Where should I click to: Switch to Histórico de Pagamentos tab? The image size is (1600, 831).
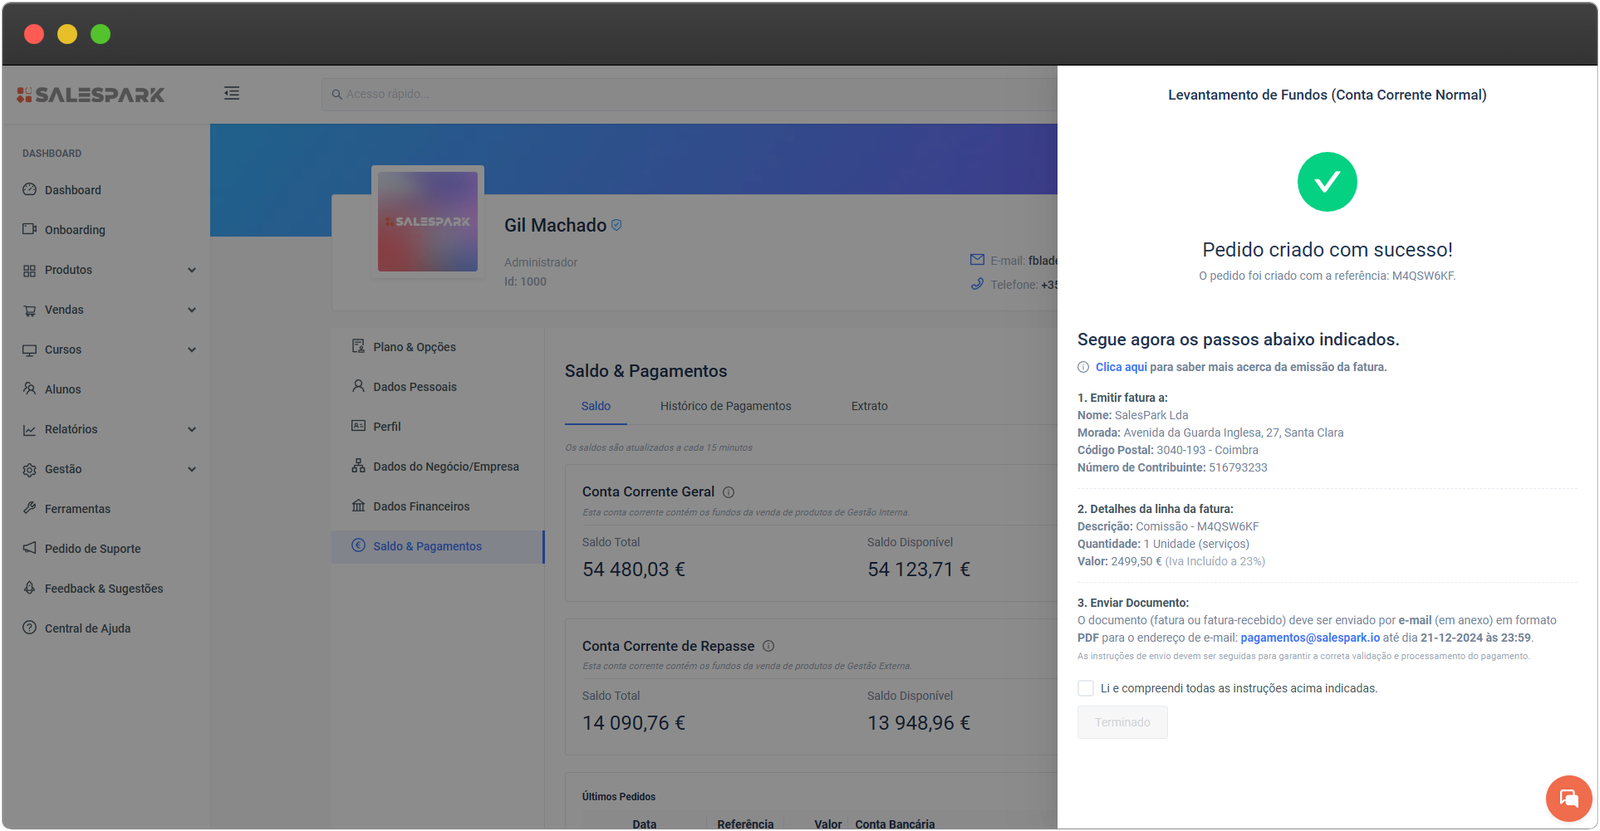[725, 406]
